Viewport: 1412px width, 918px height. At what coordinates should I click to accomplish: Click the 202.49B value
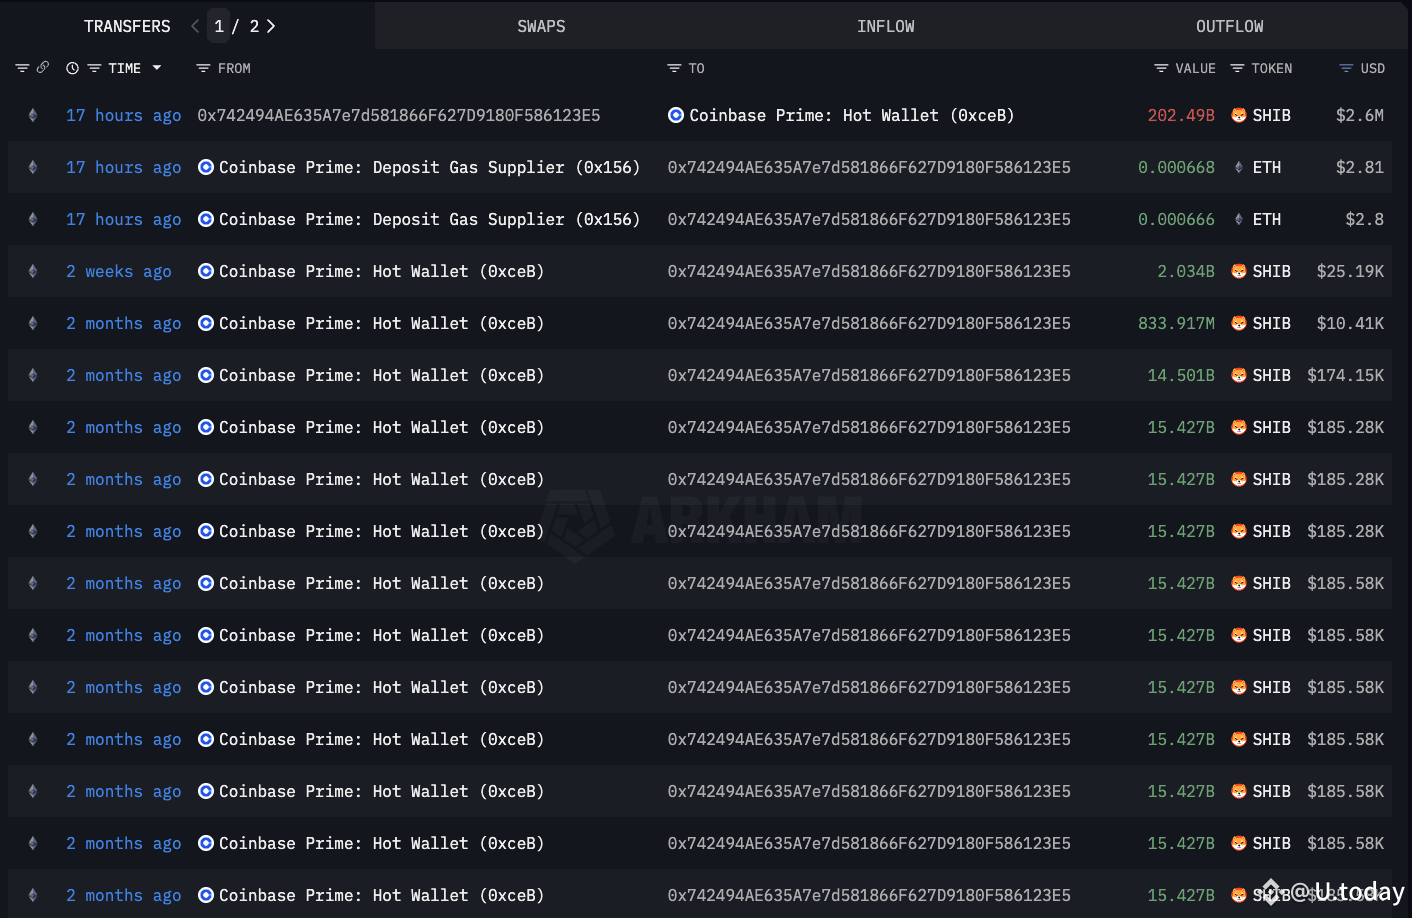[1181, 115]
